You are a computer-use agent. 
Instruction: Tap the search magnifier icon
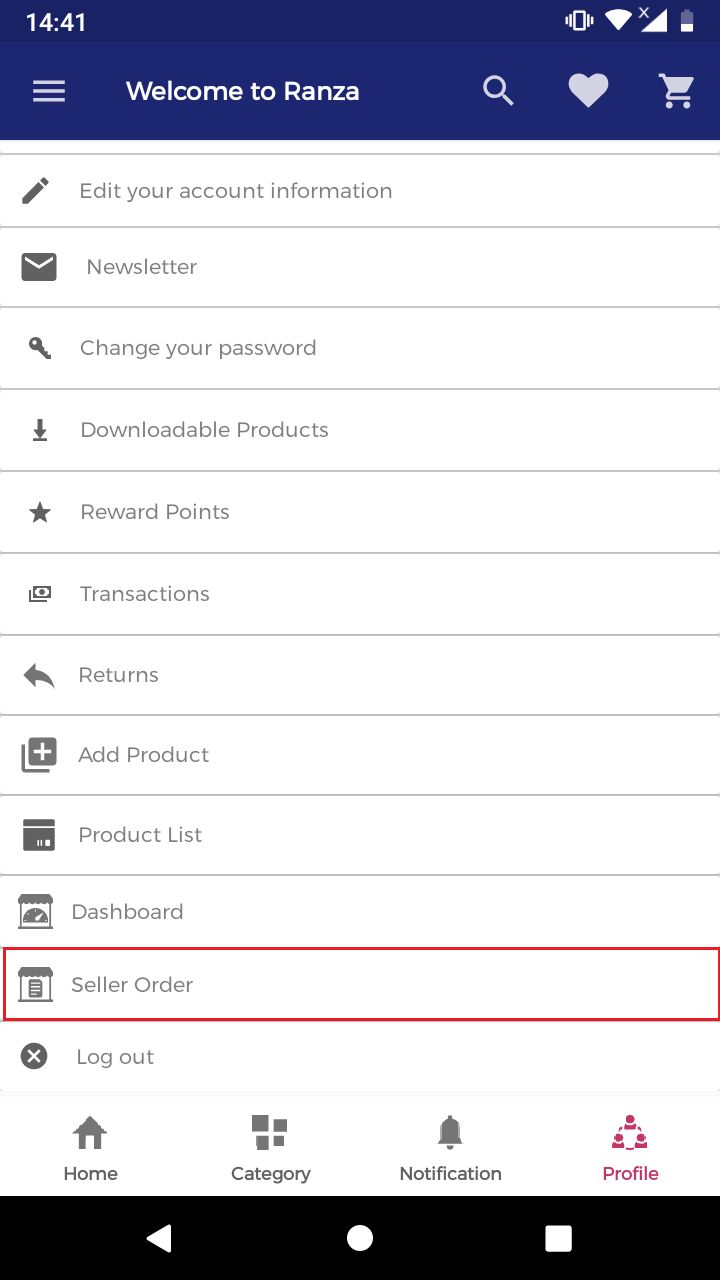498,91
